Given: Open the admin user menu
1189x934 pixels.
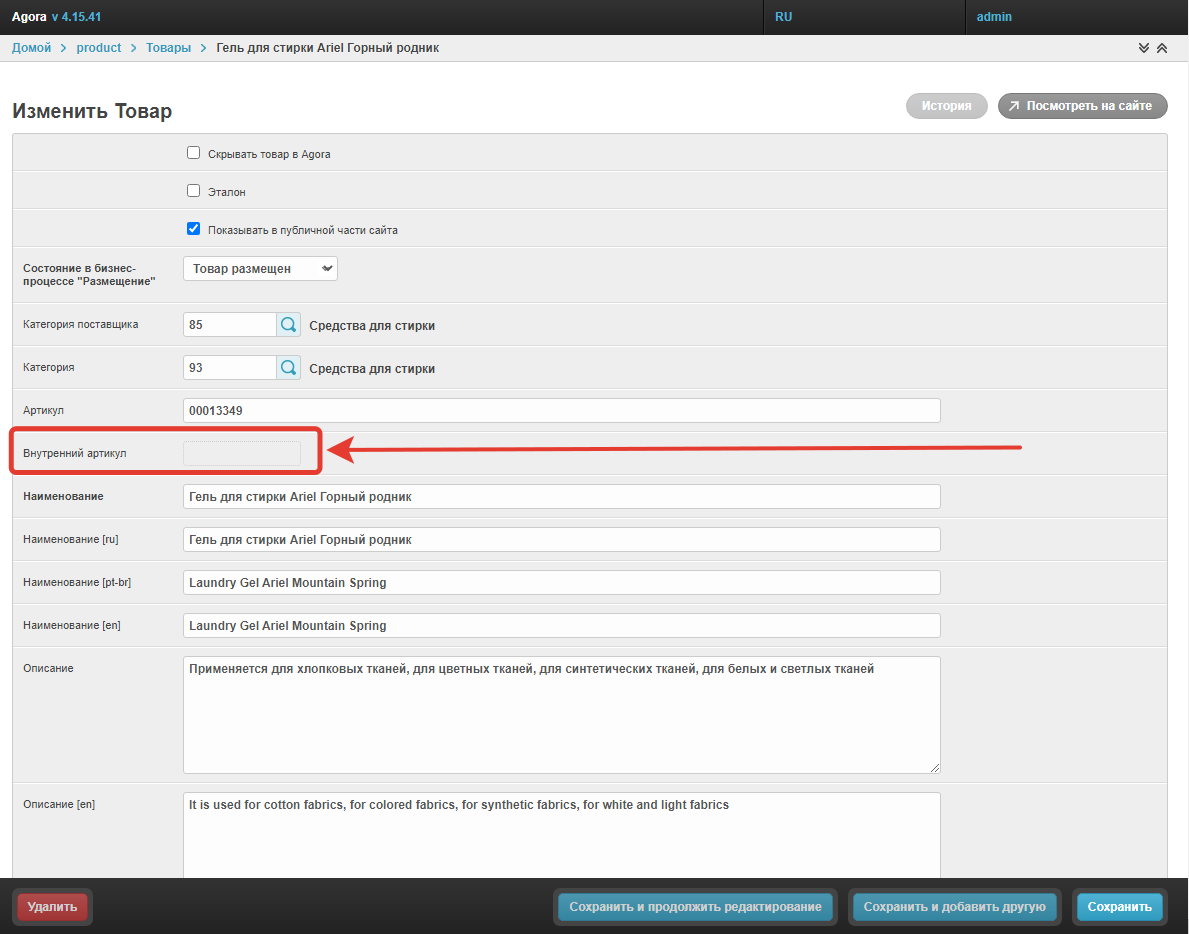Looking at the screenshot, I should 994,17.
